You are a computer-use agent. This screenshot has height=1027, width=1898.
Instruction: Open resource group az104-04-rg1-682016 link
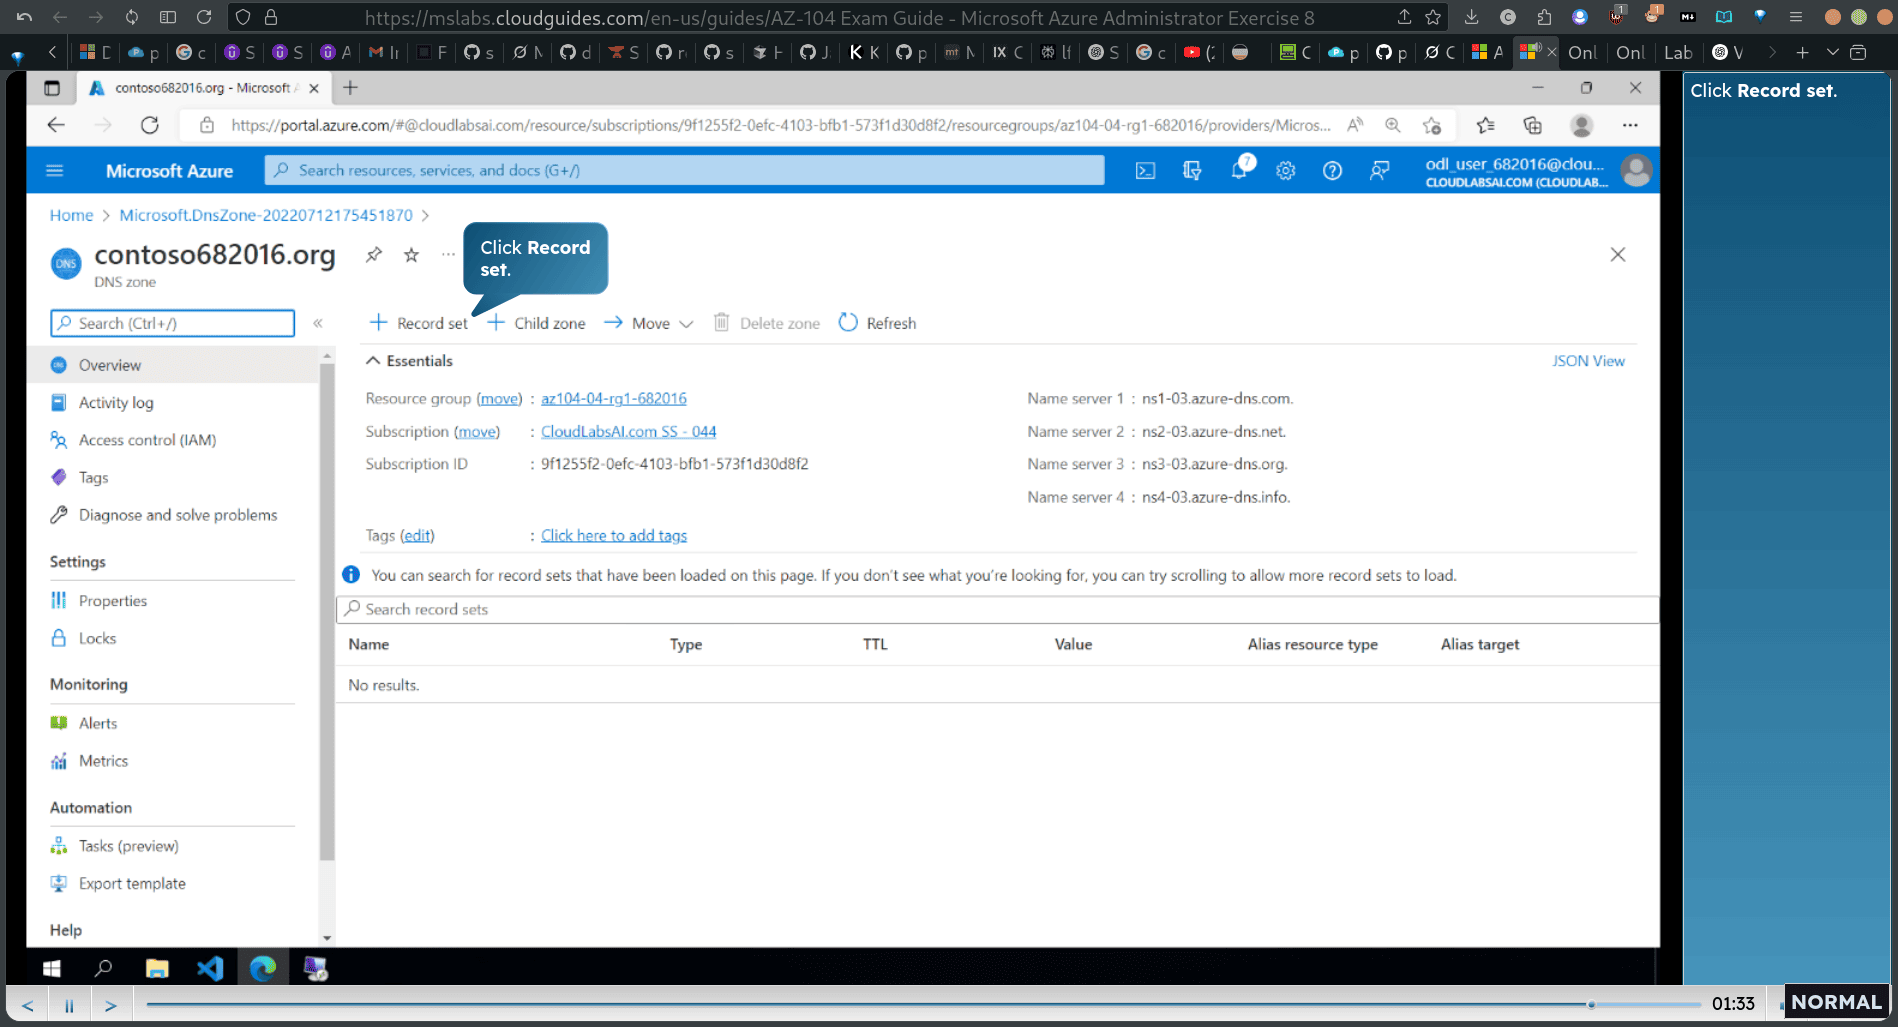point(613,398)
